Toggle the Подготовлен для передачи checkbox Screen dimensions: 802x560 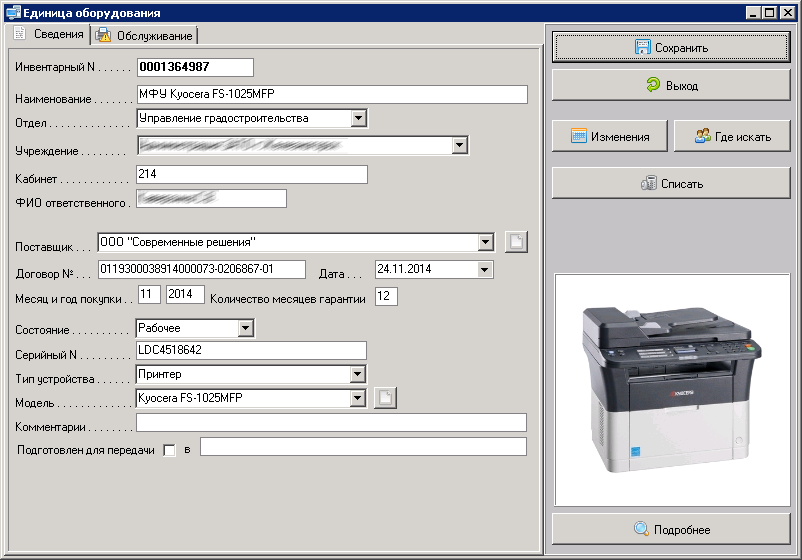click(169, 450)
